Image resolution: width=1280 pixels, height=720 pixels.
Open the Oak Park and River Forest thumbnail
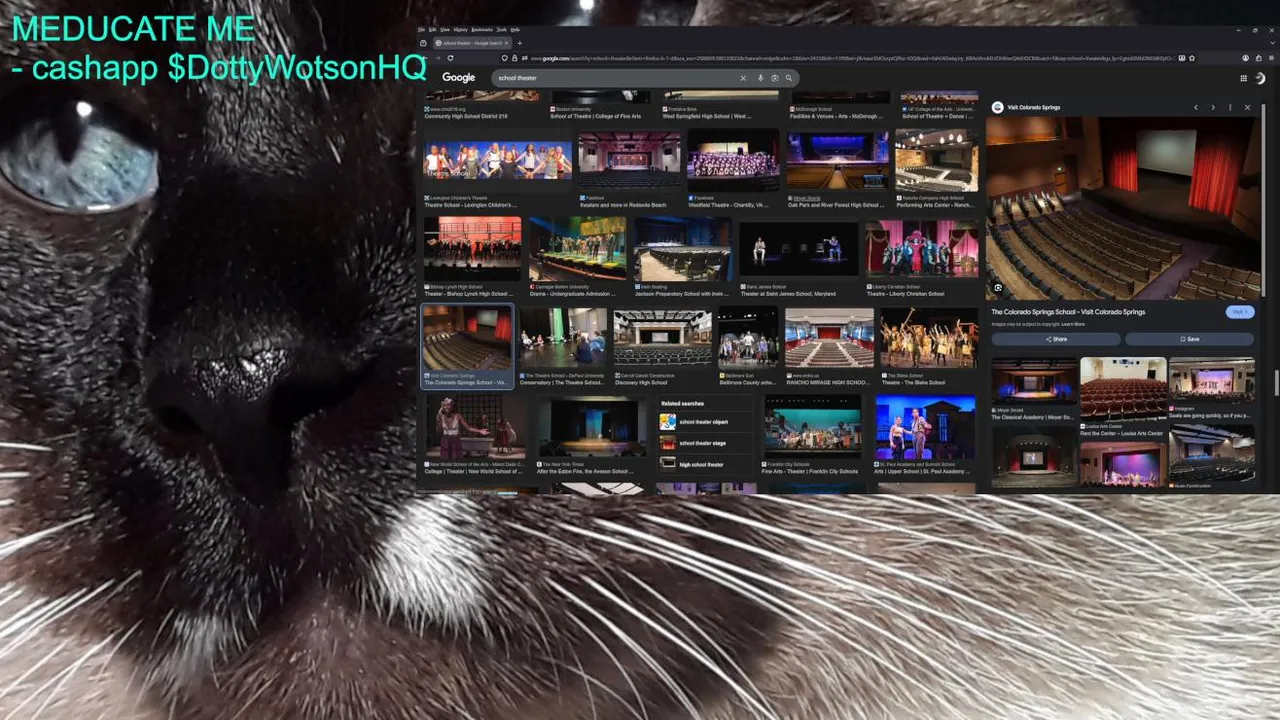[x=837, y=161]
